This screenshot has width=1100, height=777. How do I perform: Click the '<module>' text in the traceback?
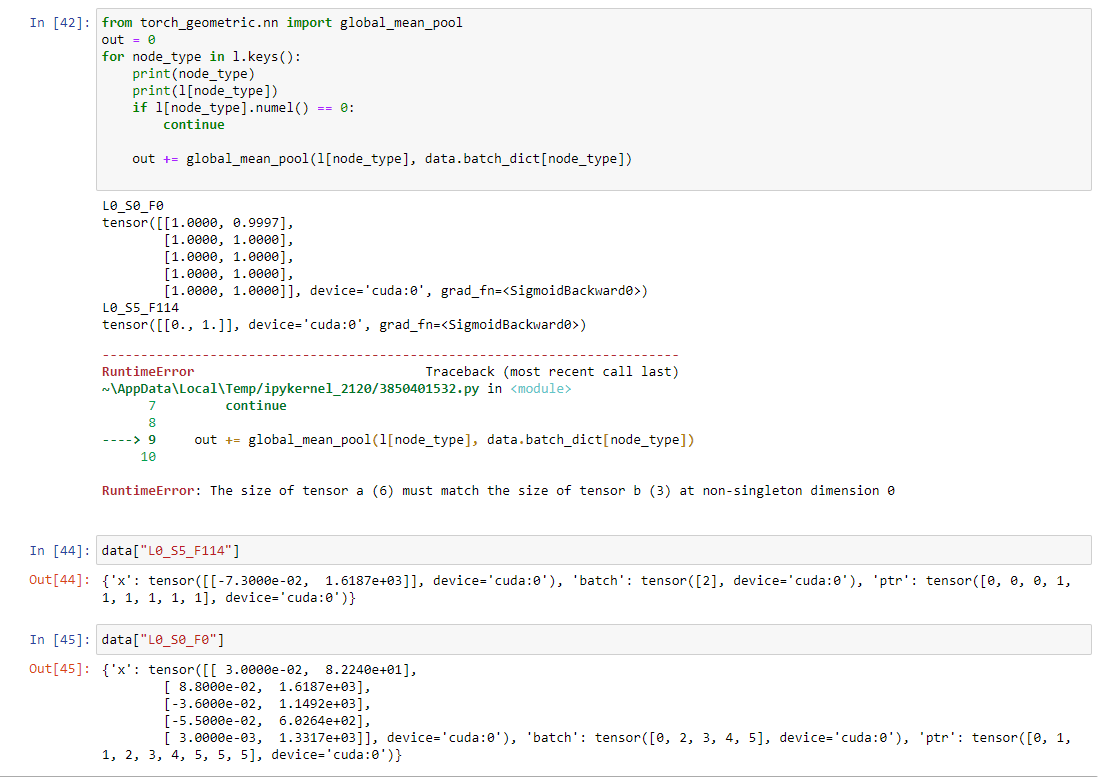coord(541,388)
